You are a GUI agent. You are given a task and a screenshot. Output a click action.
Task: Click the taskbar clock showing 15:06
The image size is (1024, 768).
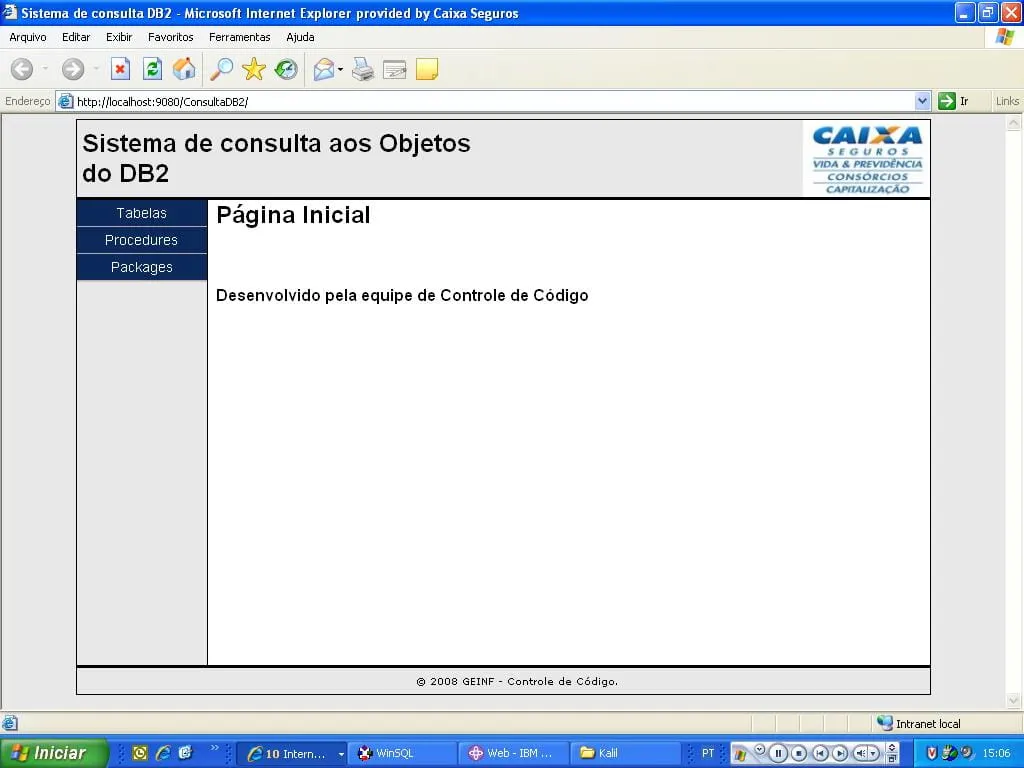[997, 753]
